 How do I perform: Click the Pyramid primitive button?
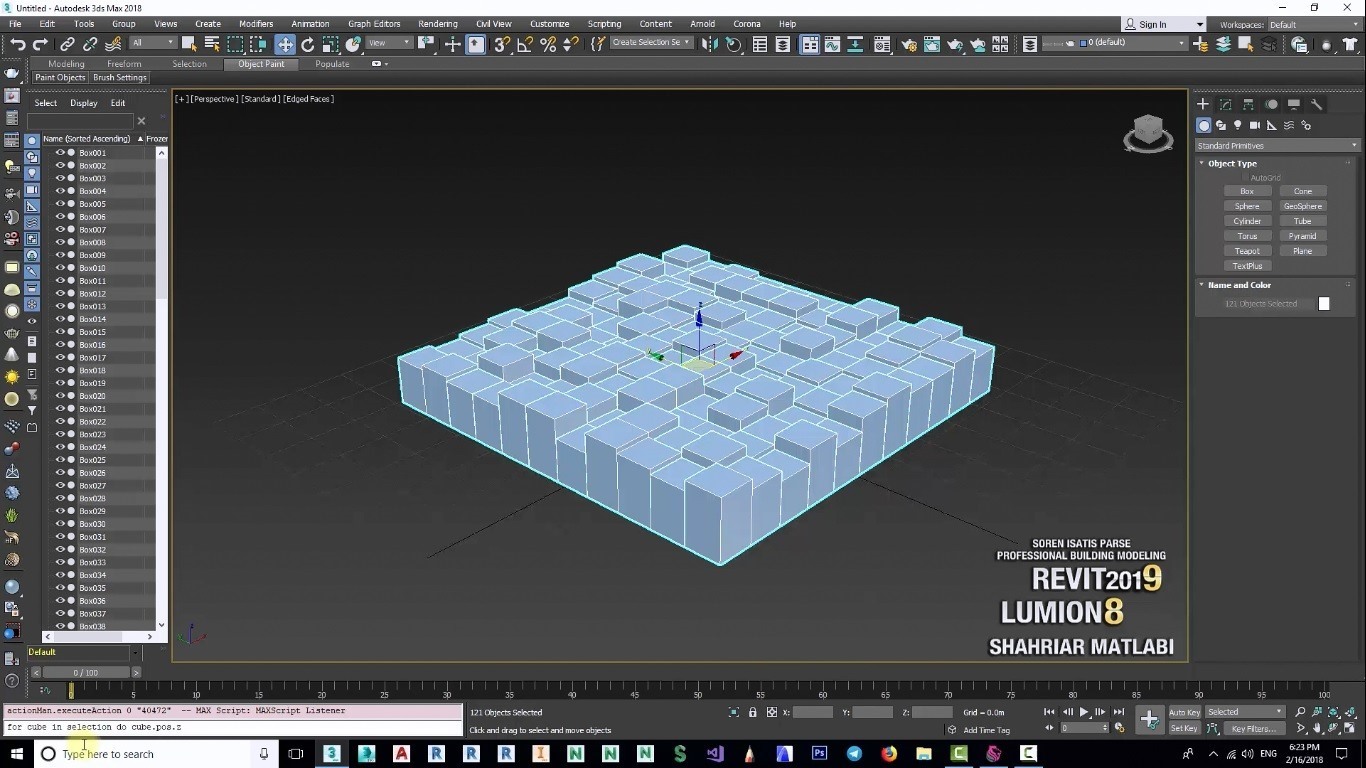pyautogui.click(x=1303, y=236)
